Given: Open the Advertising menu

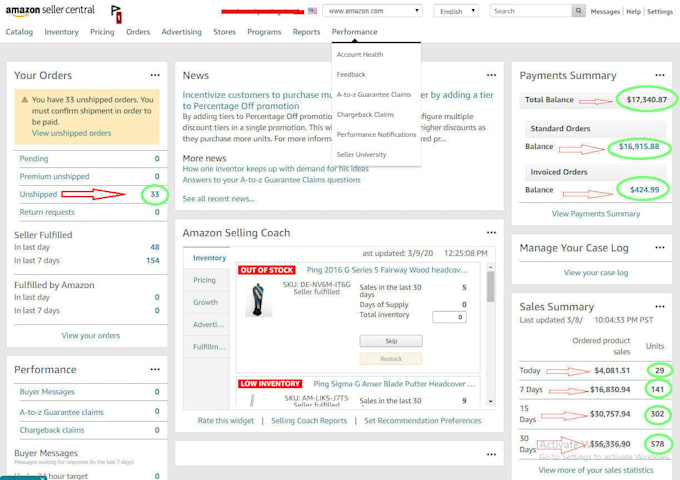Looking at the screenshot, I should tap(181, 32).
